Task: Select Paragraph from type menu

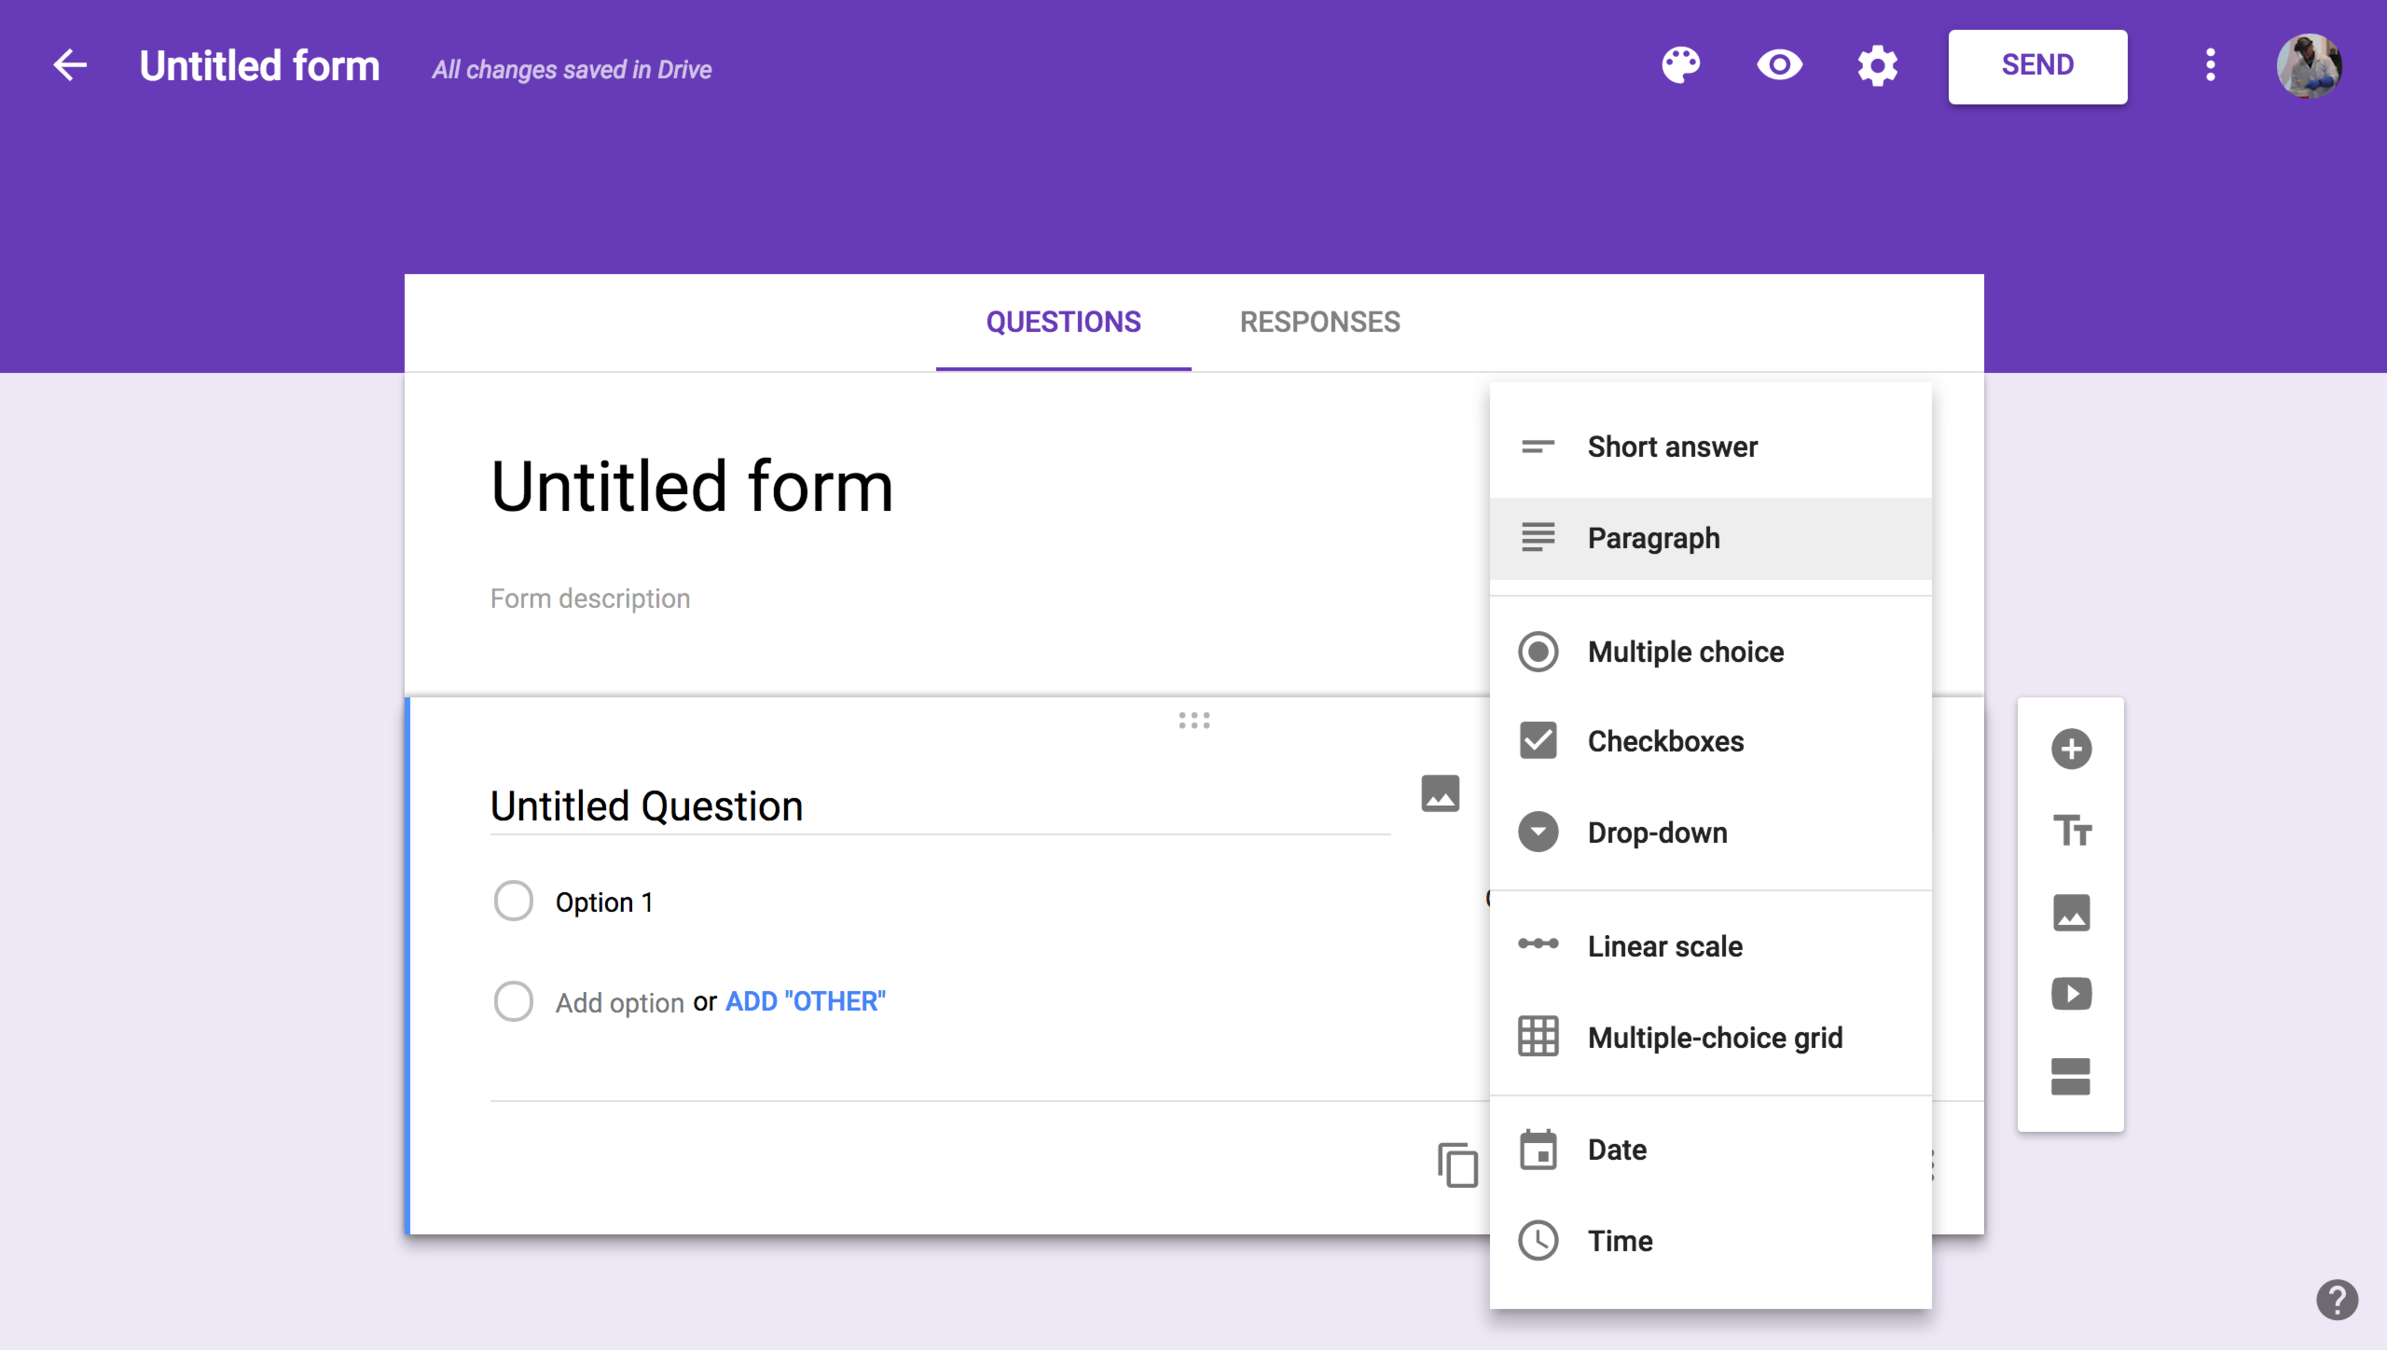Action: pyautogui.click(x=1653, y=538)
